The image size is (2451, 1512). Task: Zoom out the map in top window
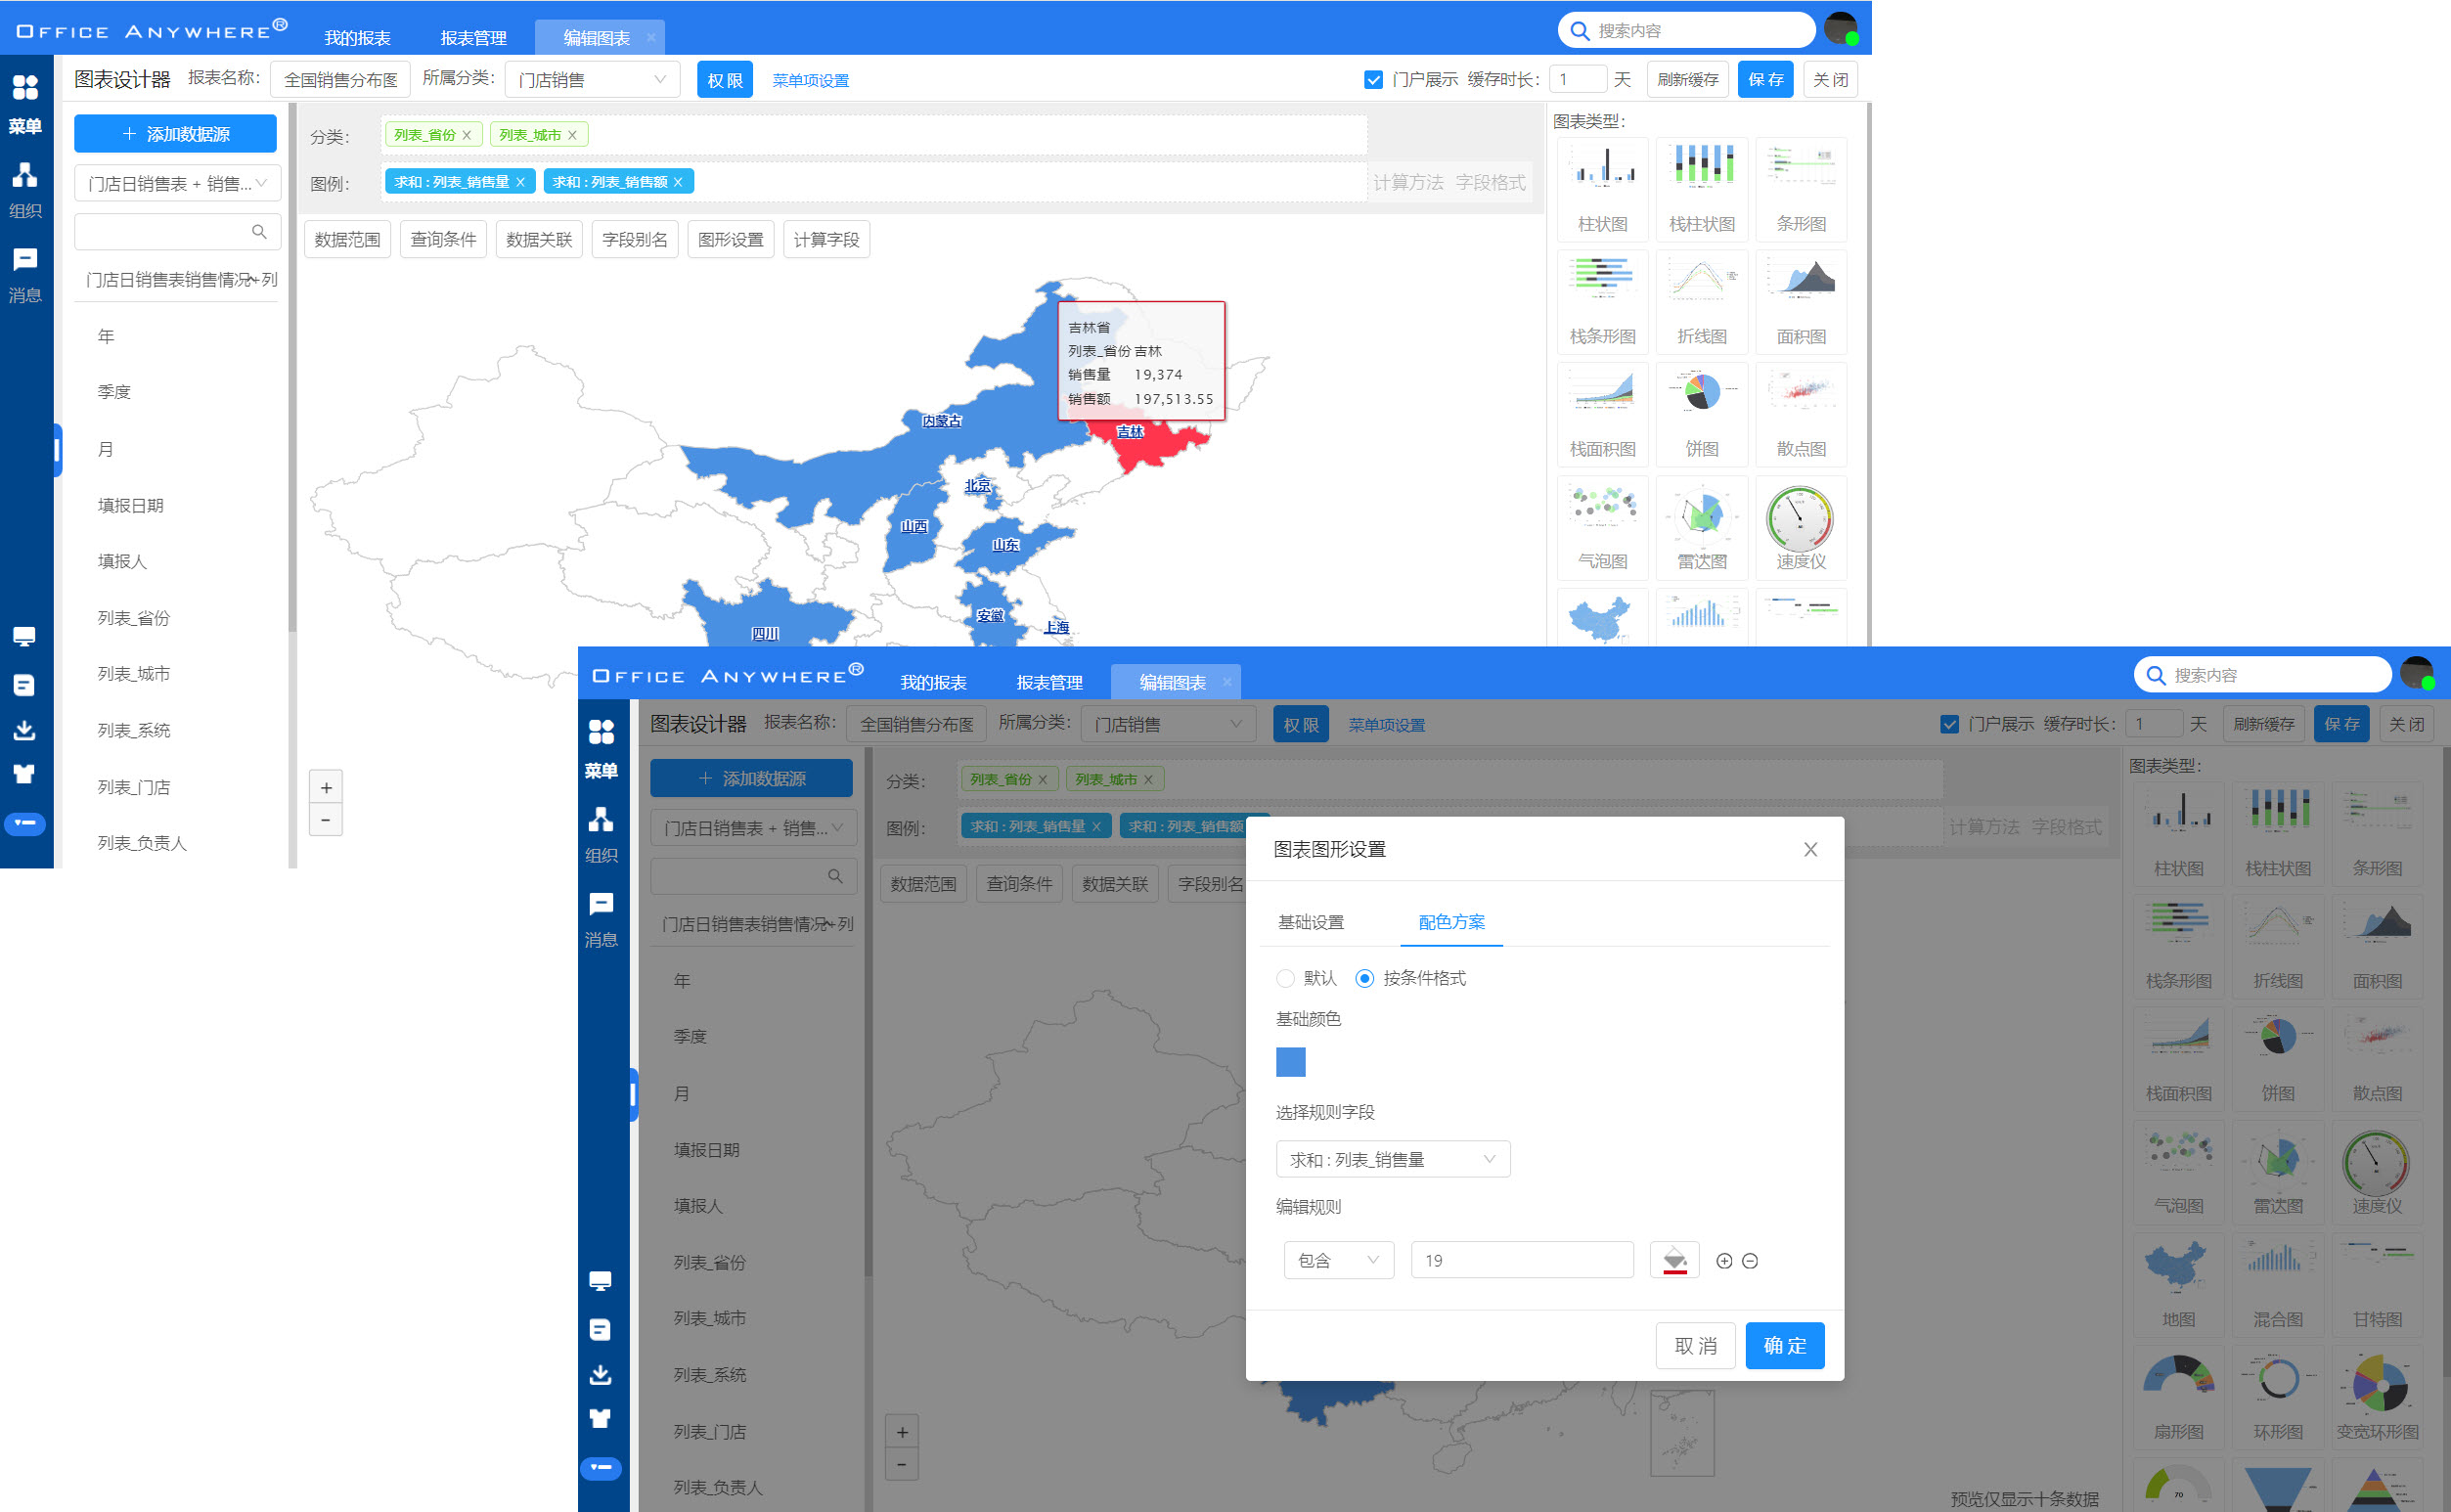326,819
